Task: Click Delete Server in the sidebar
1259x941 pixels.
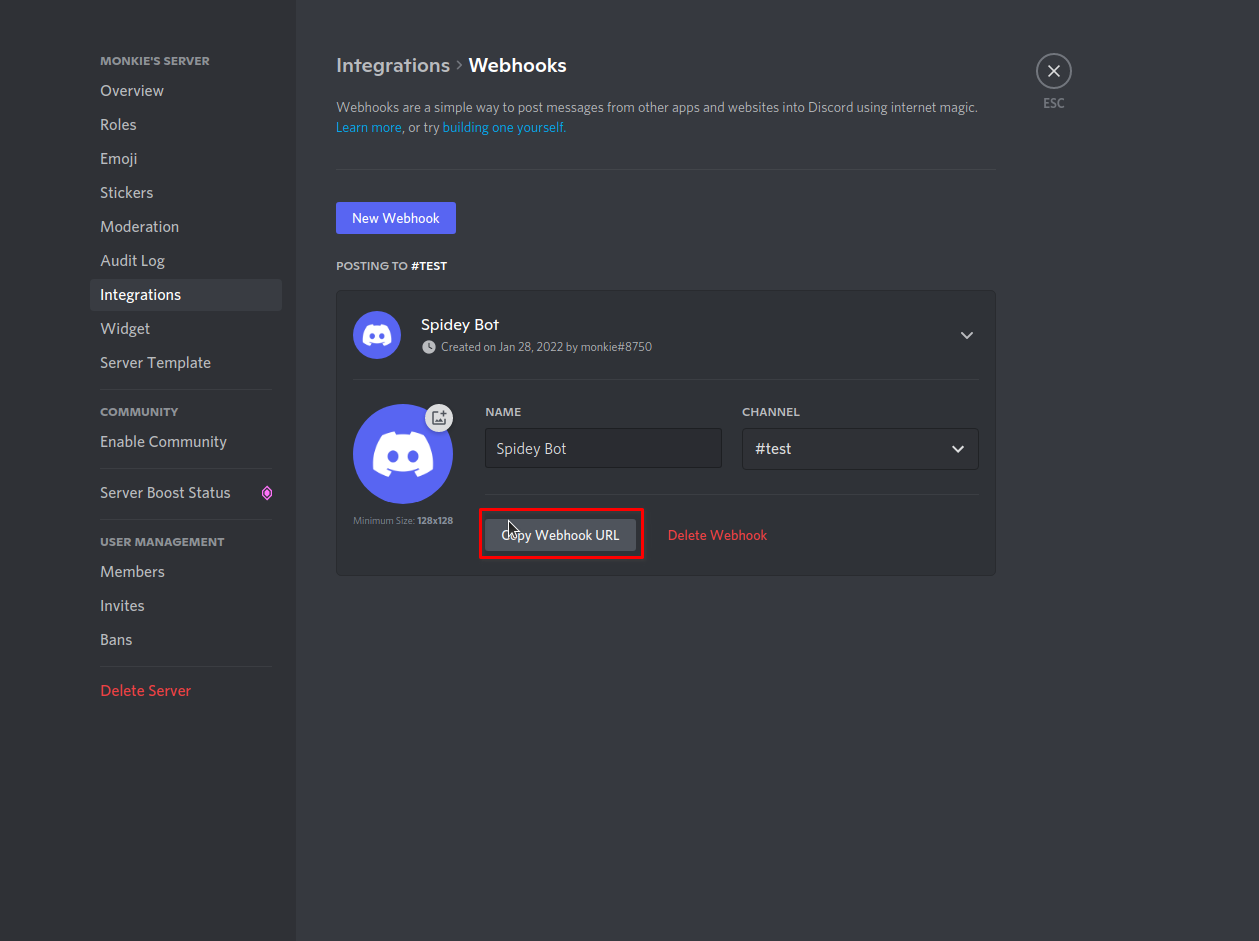Action: (x=186, y=691)
